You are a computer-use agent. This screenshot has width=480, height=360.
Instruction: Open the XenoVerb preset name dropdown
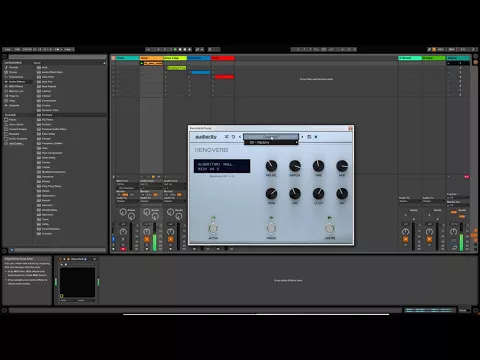point(271,137)
